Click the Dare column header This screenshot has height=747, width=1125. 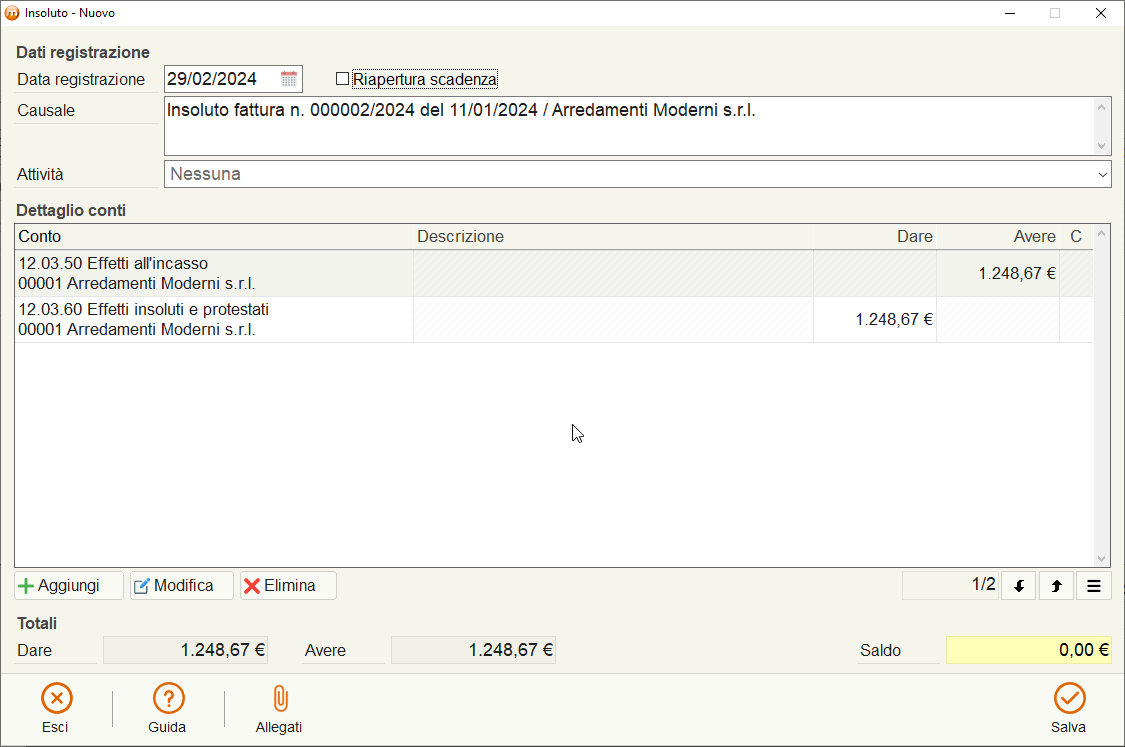pyautogui.click(x=875, y=237)
